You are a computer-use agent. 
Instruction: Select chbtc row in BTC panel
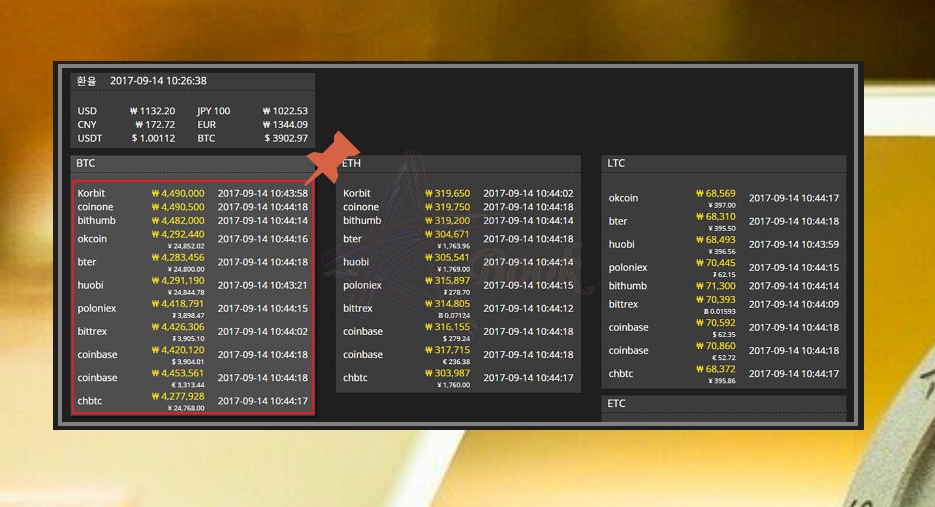[193, 401]
